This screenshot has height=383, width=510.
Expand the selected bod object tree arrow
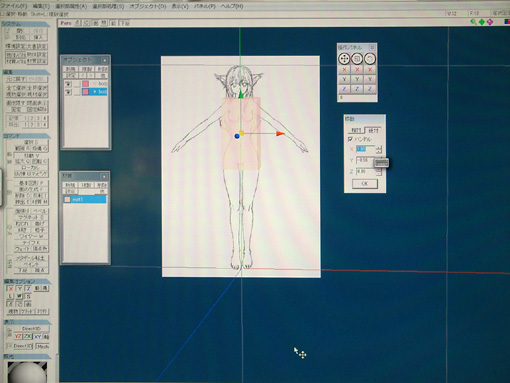pos(95,92)
